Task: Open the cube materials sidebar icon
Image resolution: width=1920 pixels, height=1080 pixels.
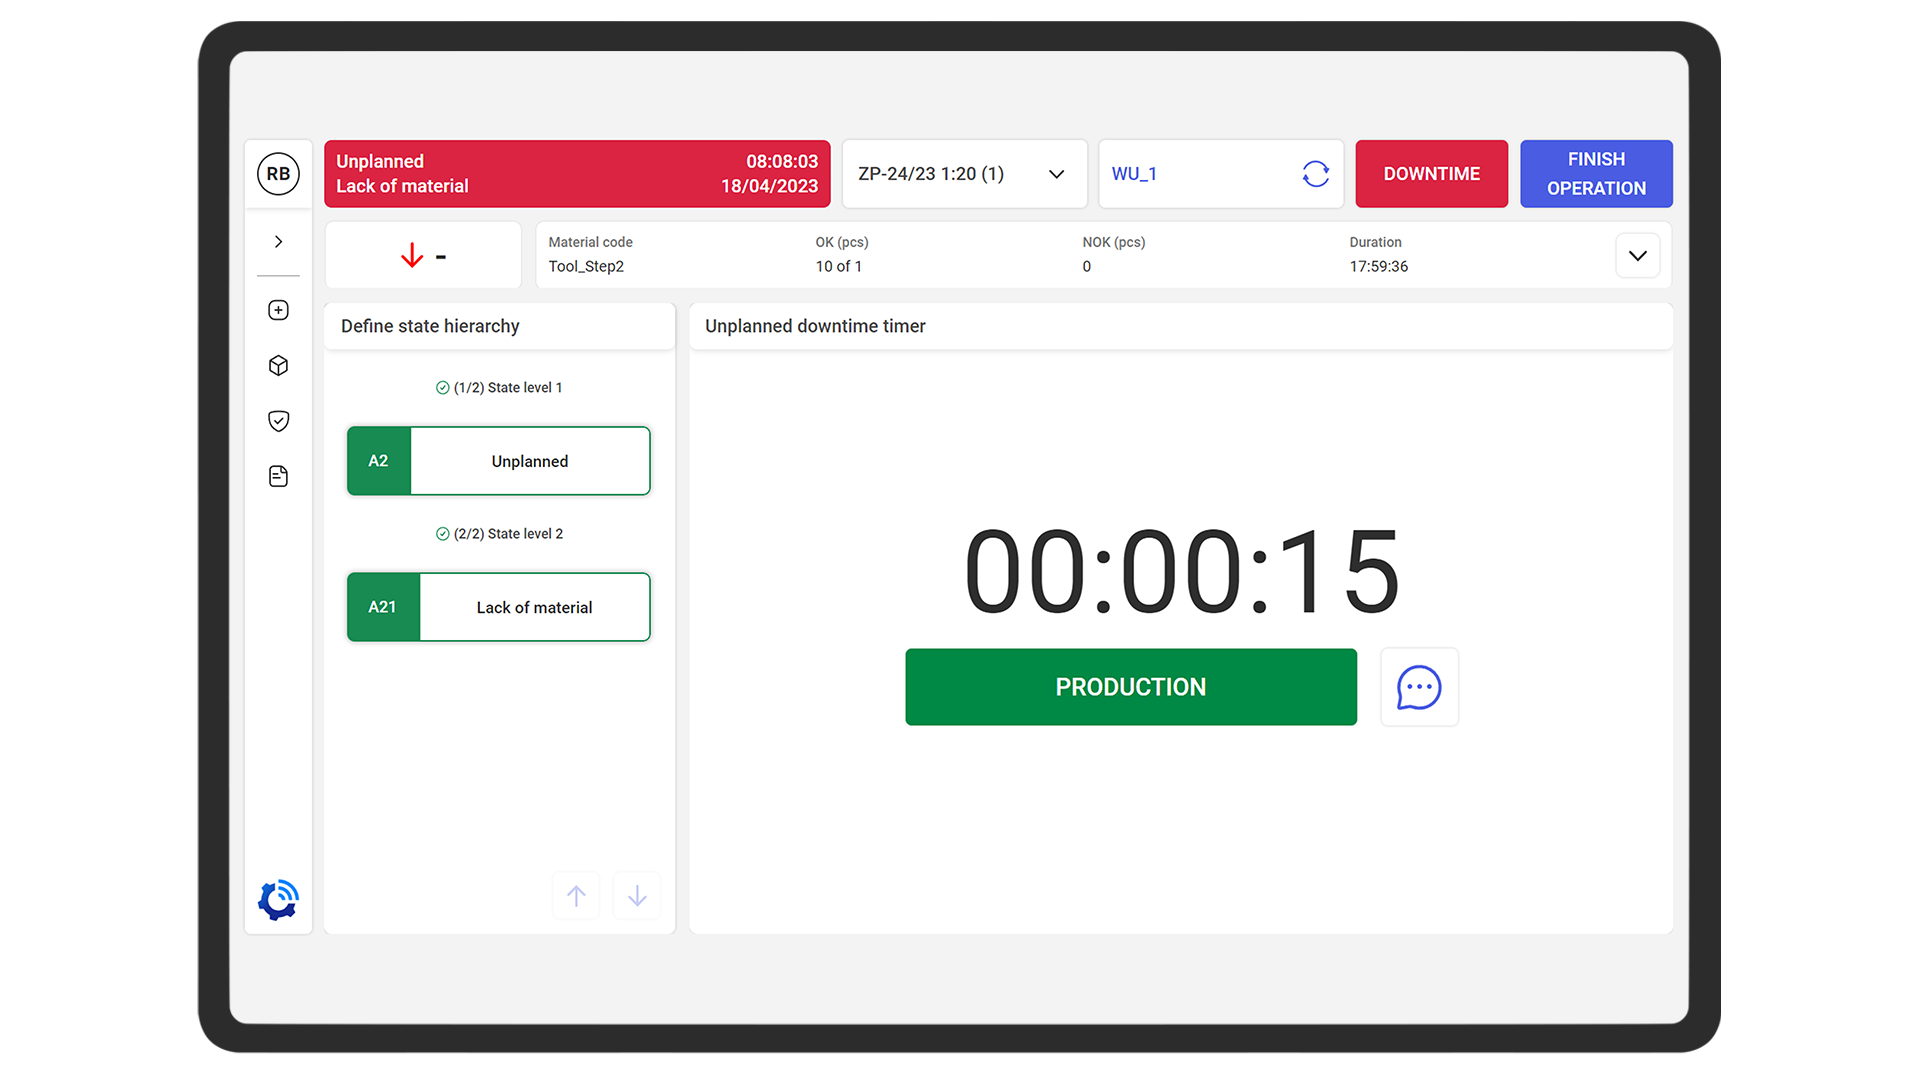Action: 278,366
